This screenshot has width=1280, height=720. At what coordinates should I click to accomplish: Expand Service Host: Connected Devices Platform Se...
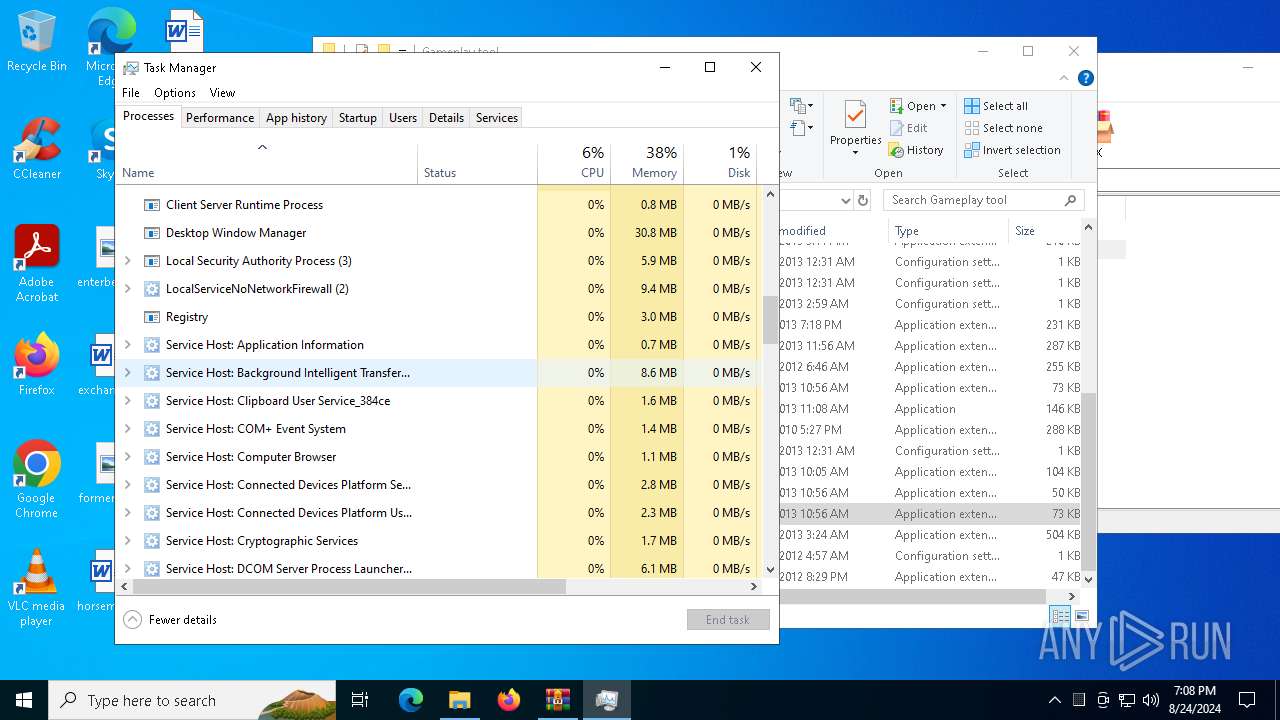tap(127, 485)
